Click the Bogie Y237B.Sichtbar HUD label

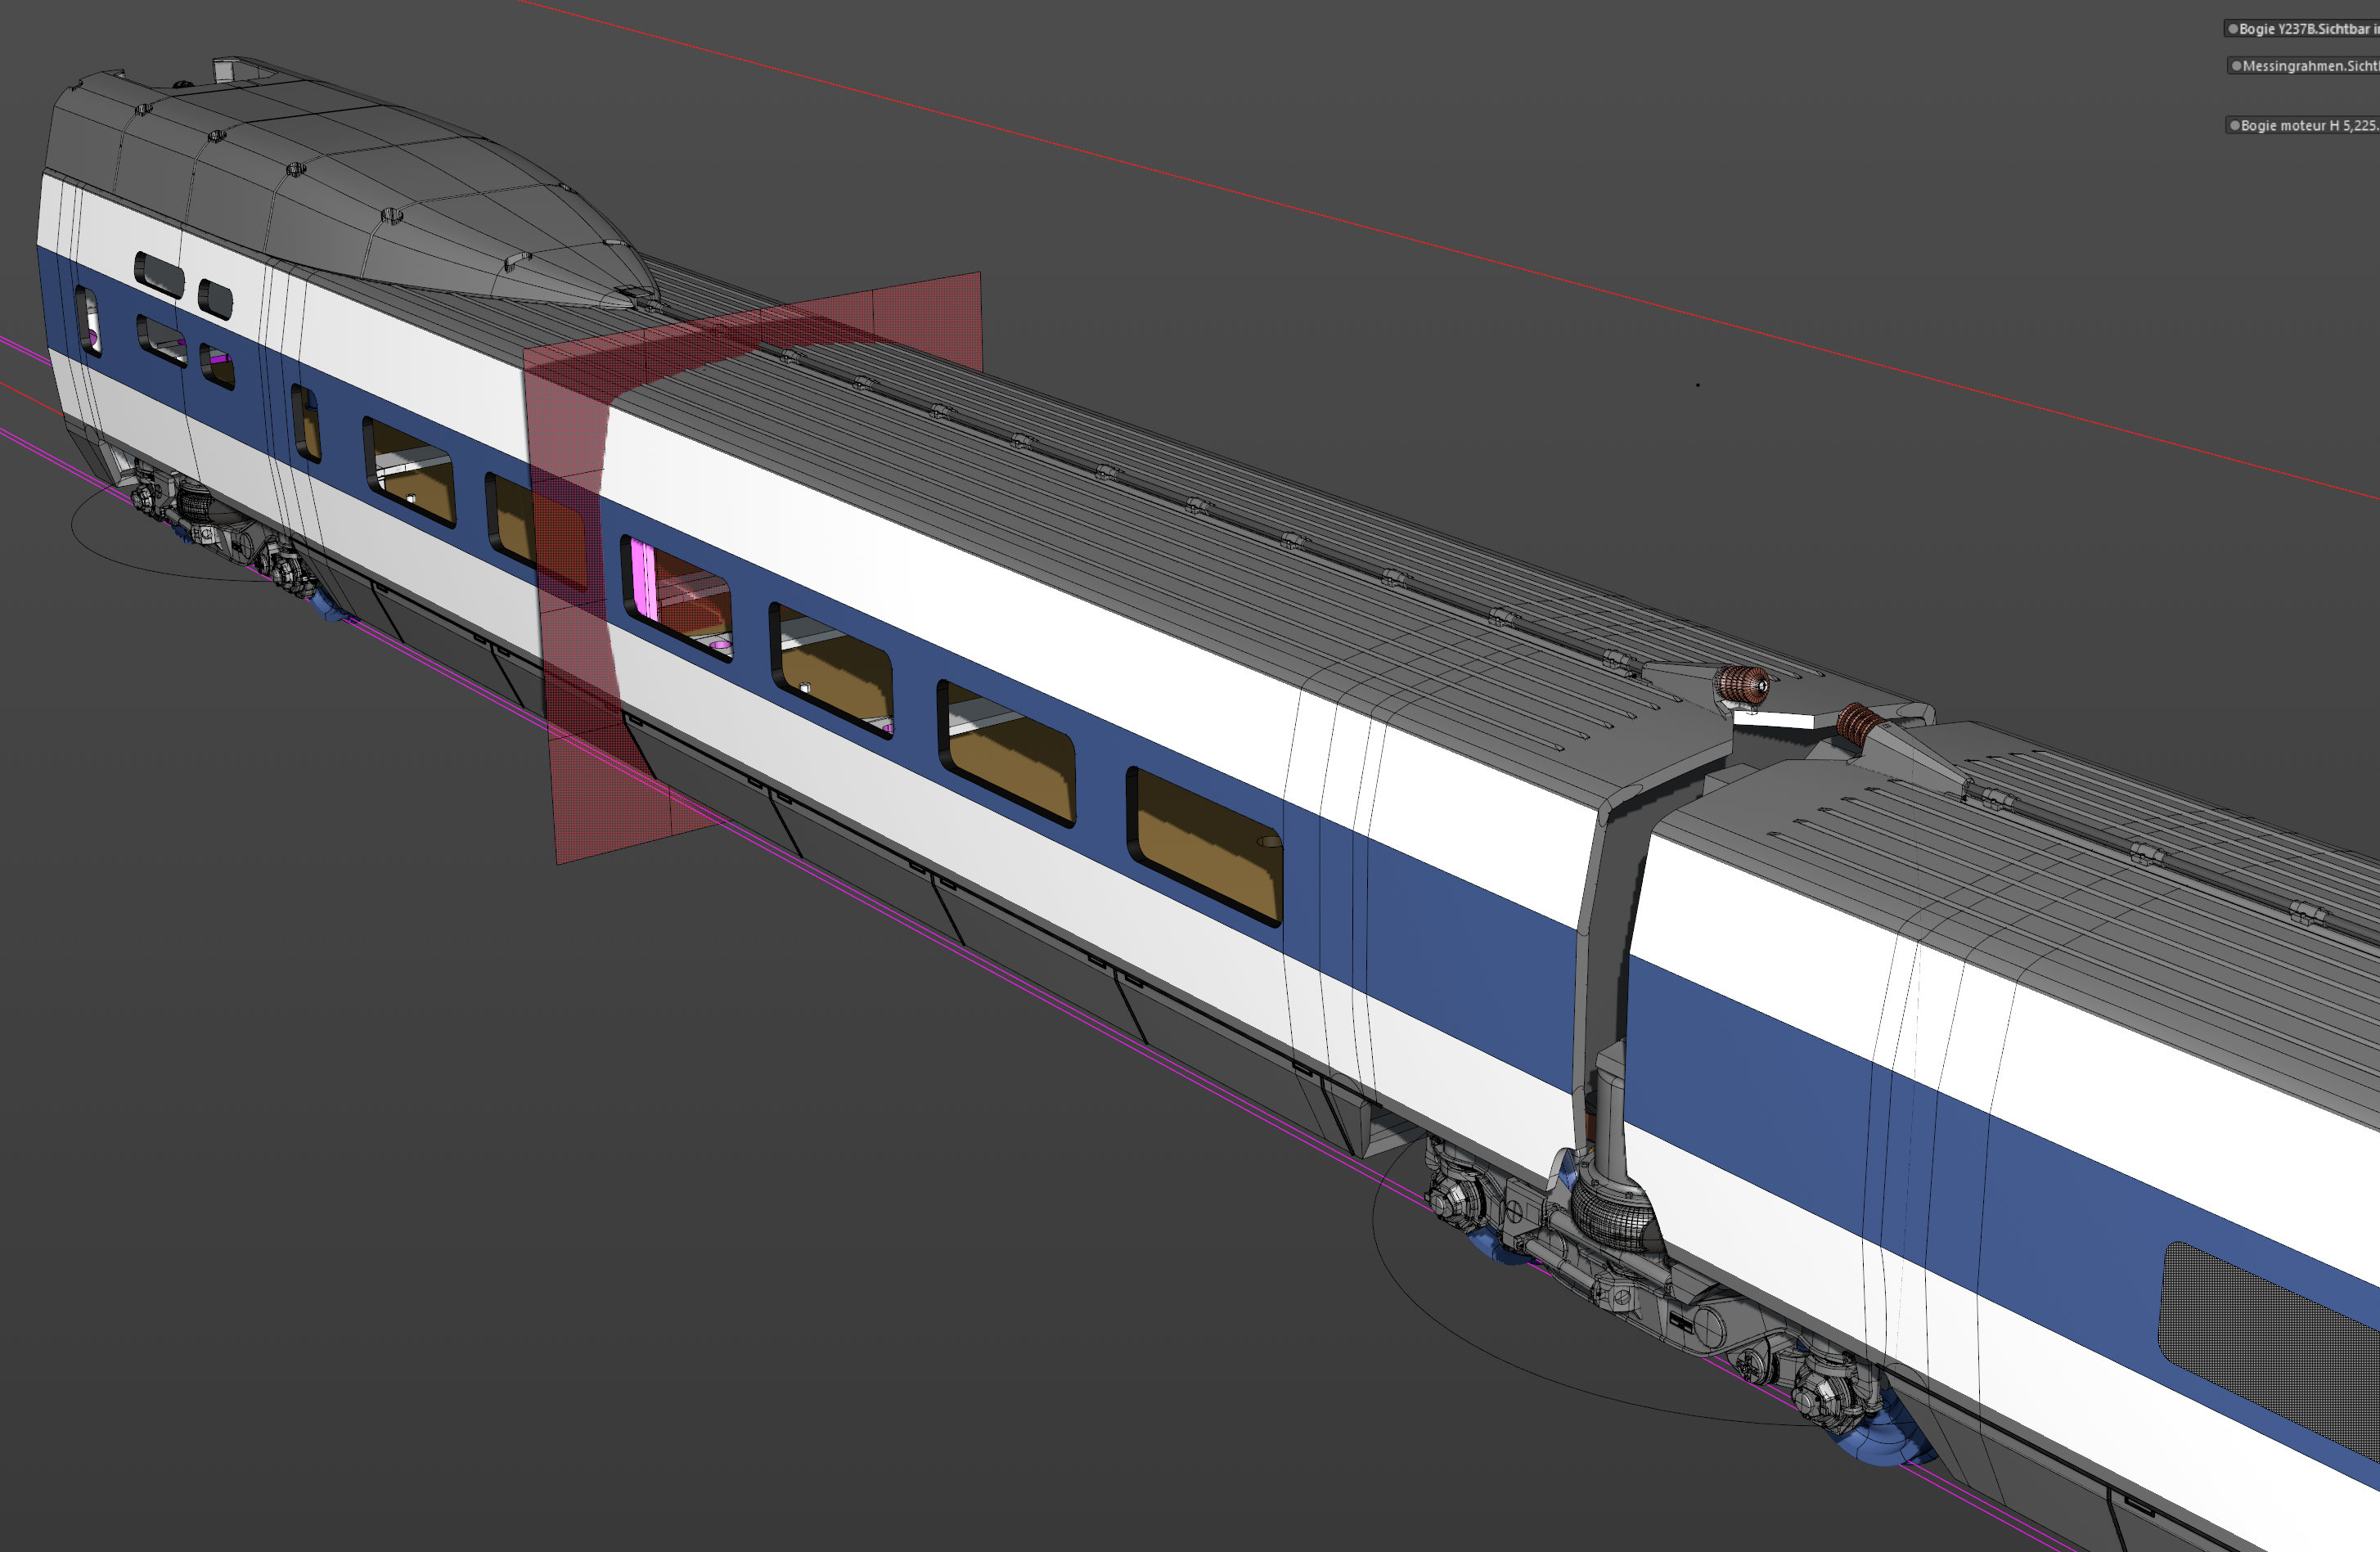click(x=2308, y=29)
